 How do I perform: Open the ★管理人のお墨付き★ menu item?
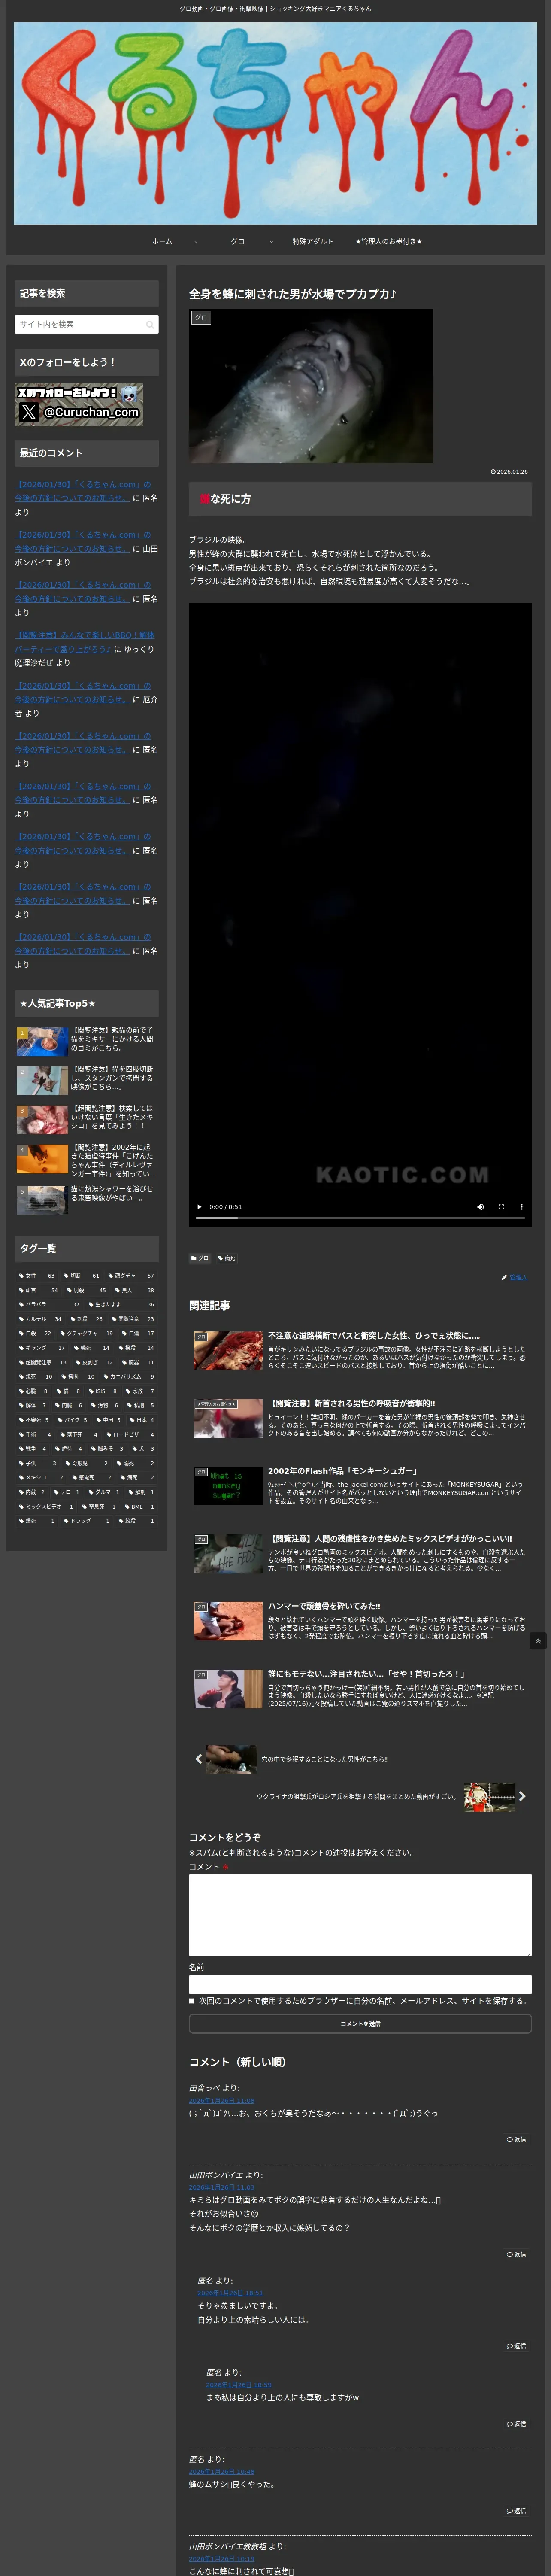tap(388, 241)
